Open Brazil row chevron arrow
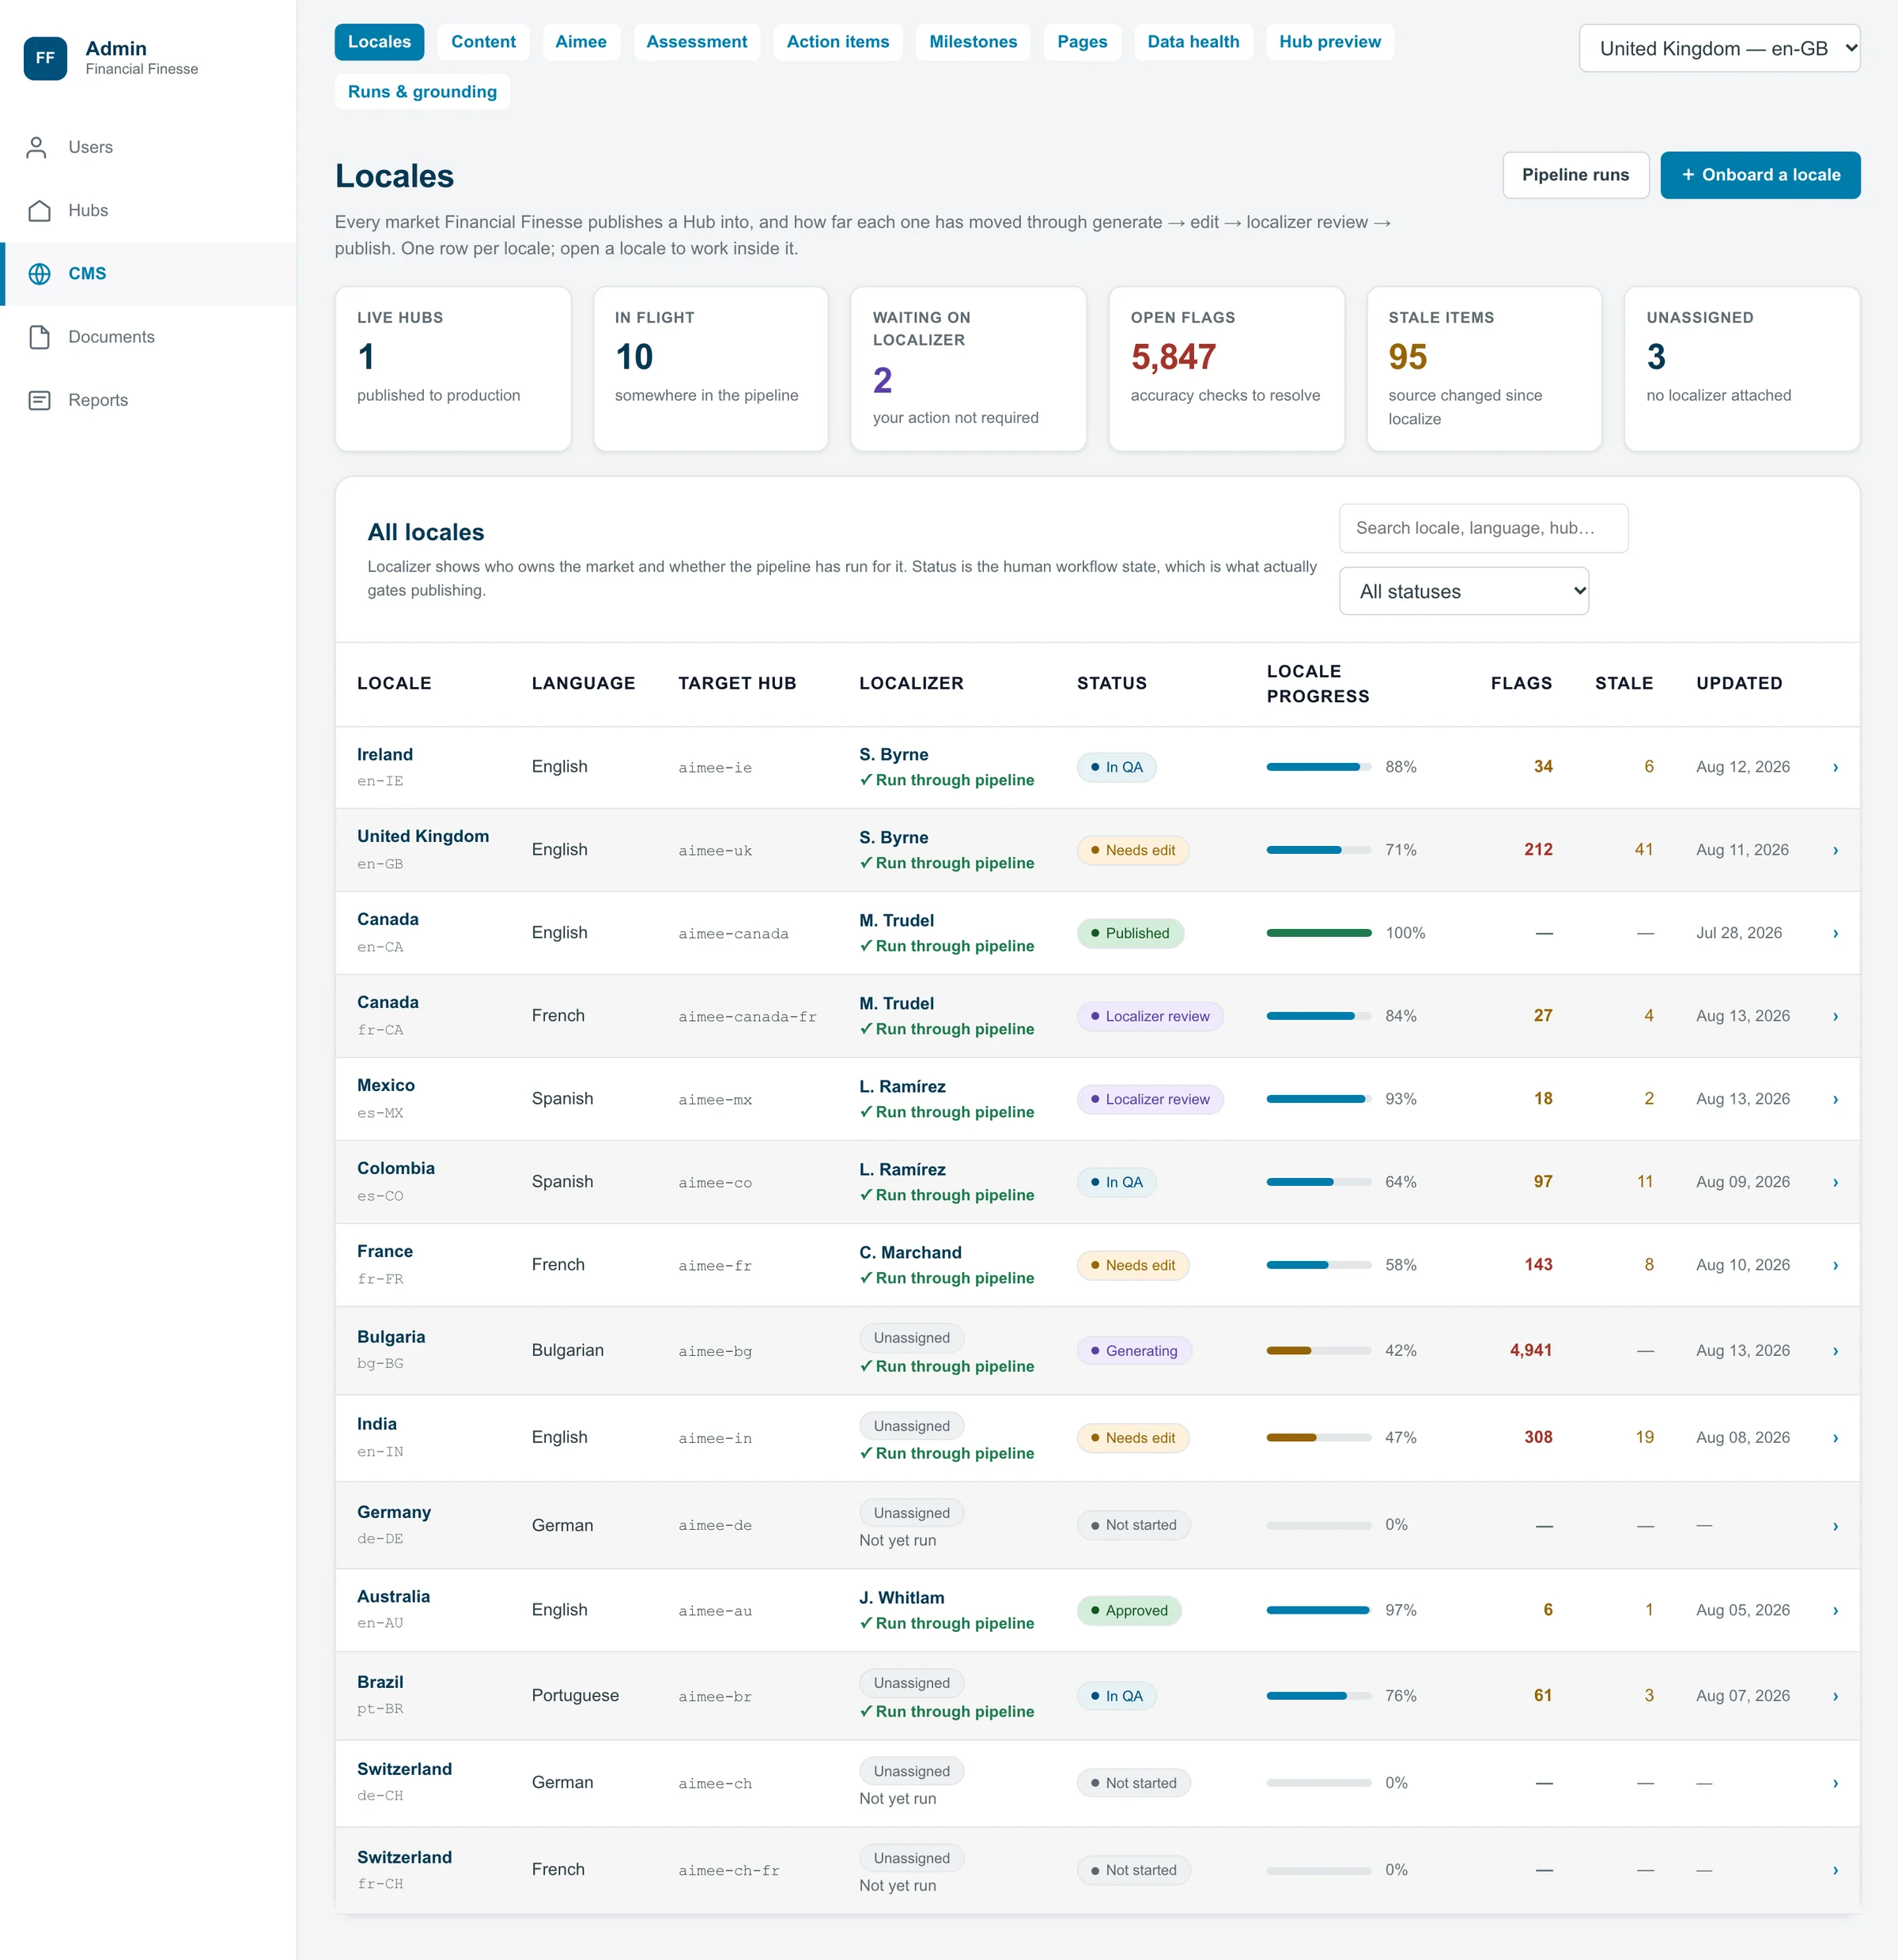 click(x=1835, y=1697)
